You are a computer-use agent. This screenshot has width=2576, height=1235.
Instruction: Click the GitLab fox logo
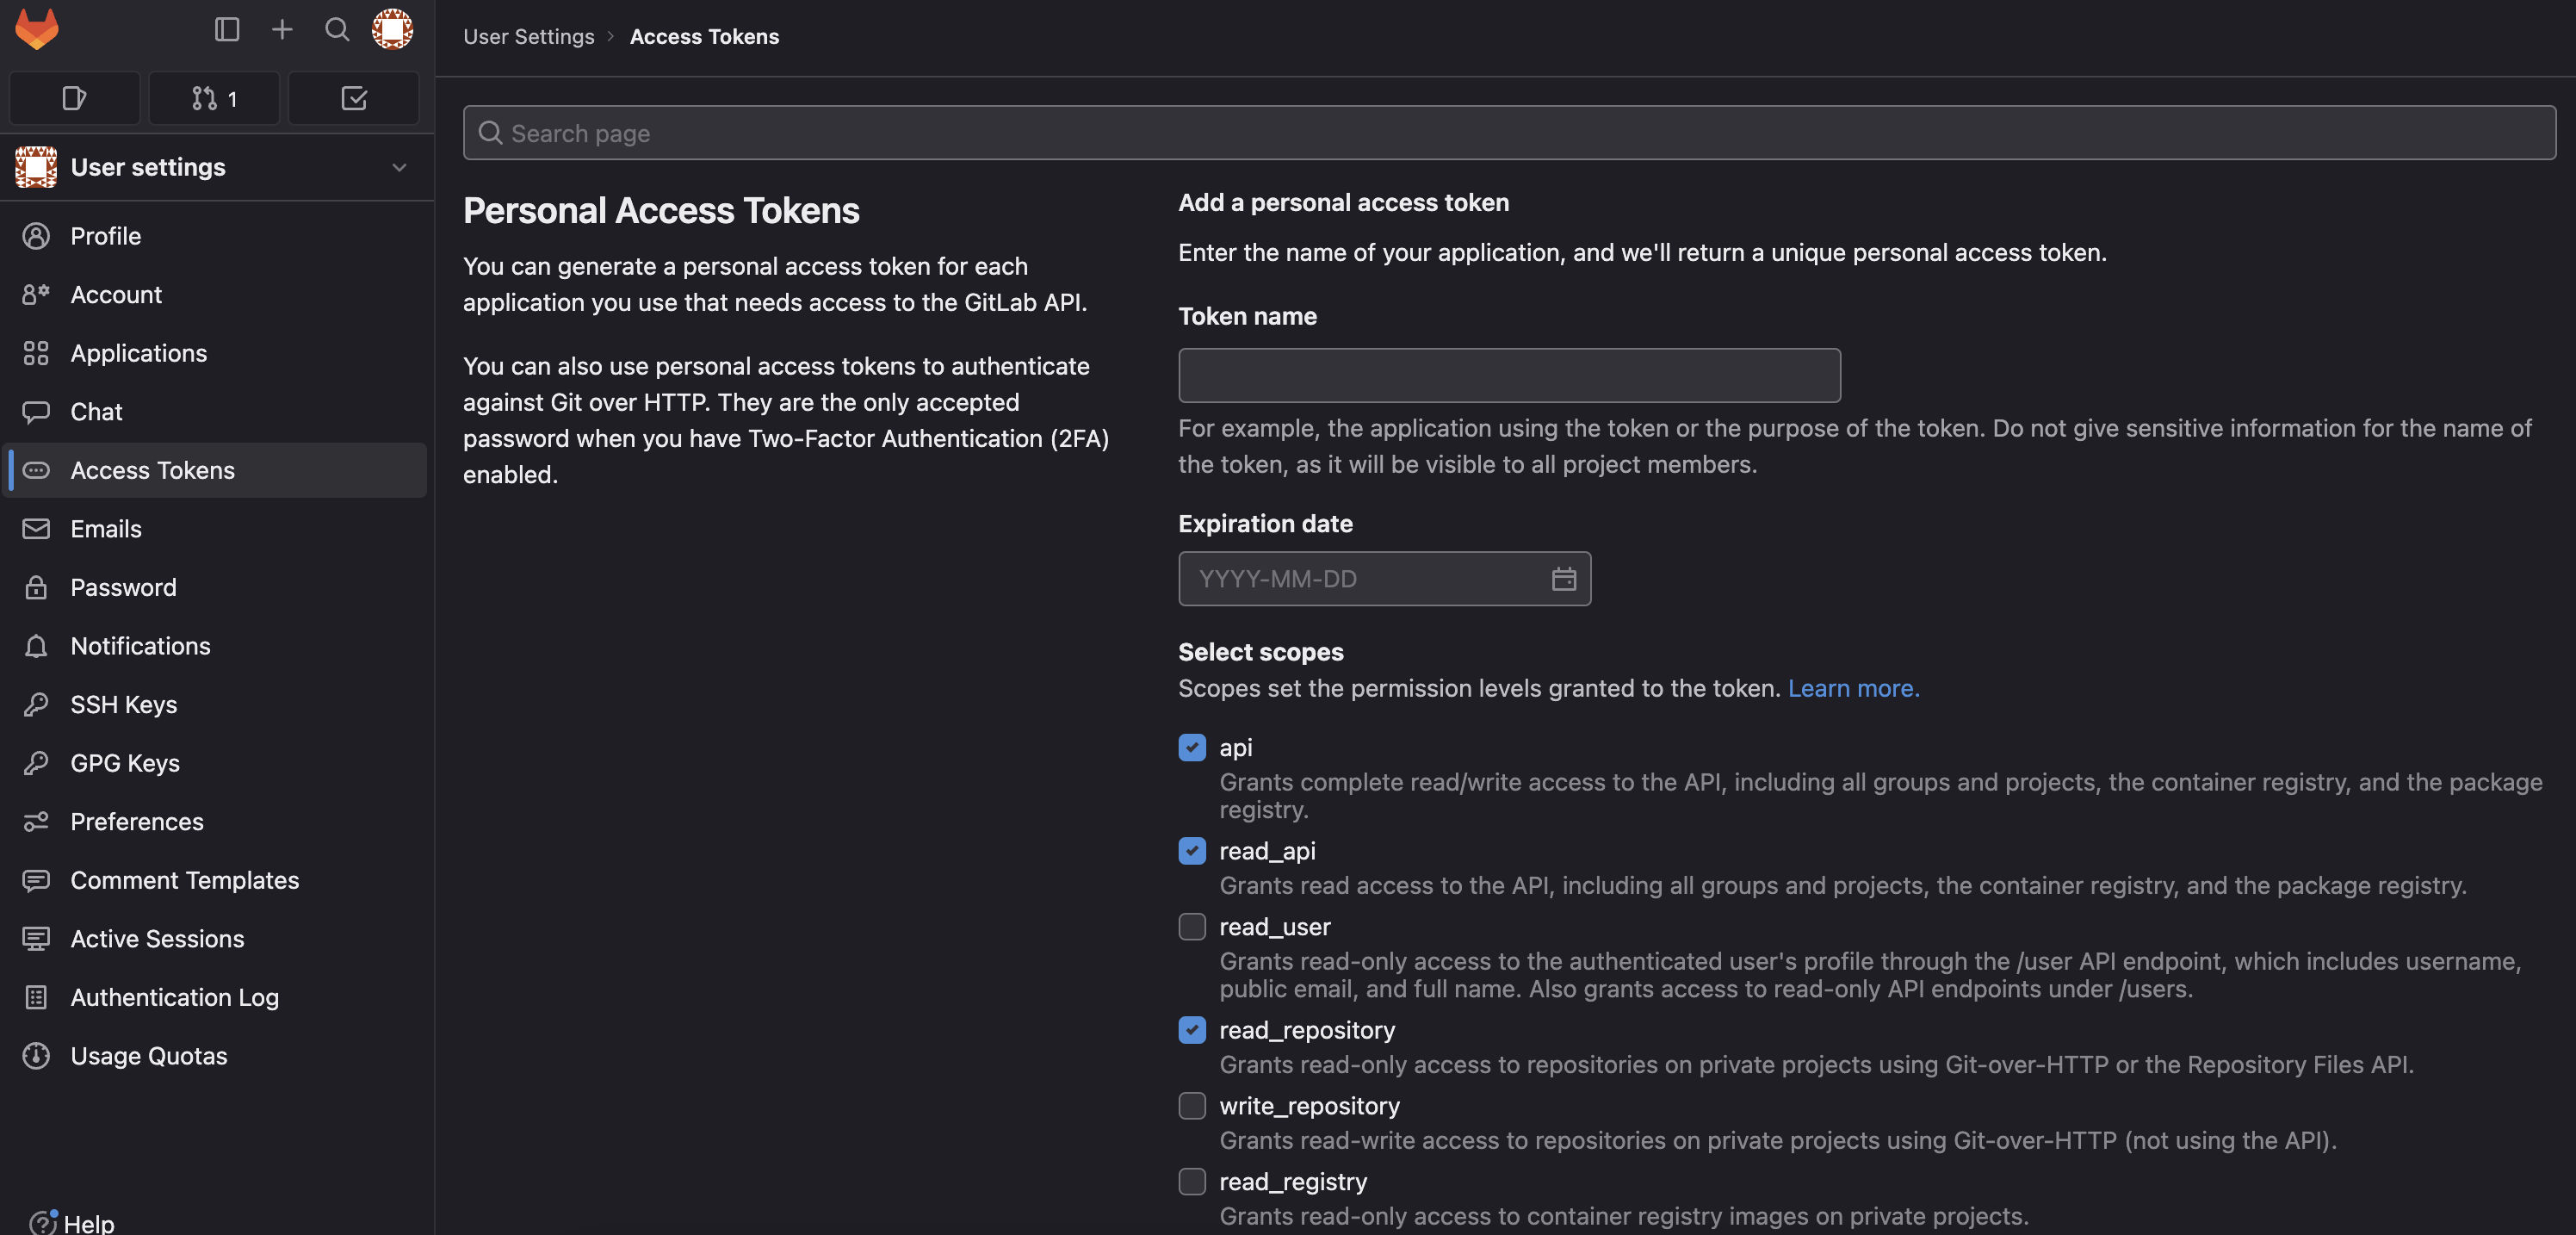pyautogui.click(x=37, y=29)
